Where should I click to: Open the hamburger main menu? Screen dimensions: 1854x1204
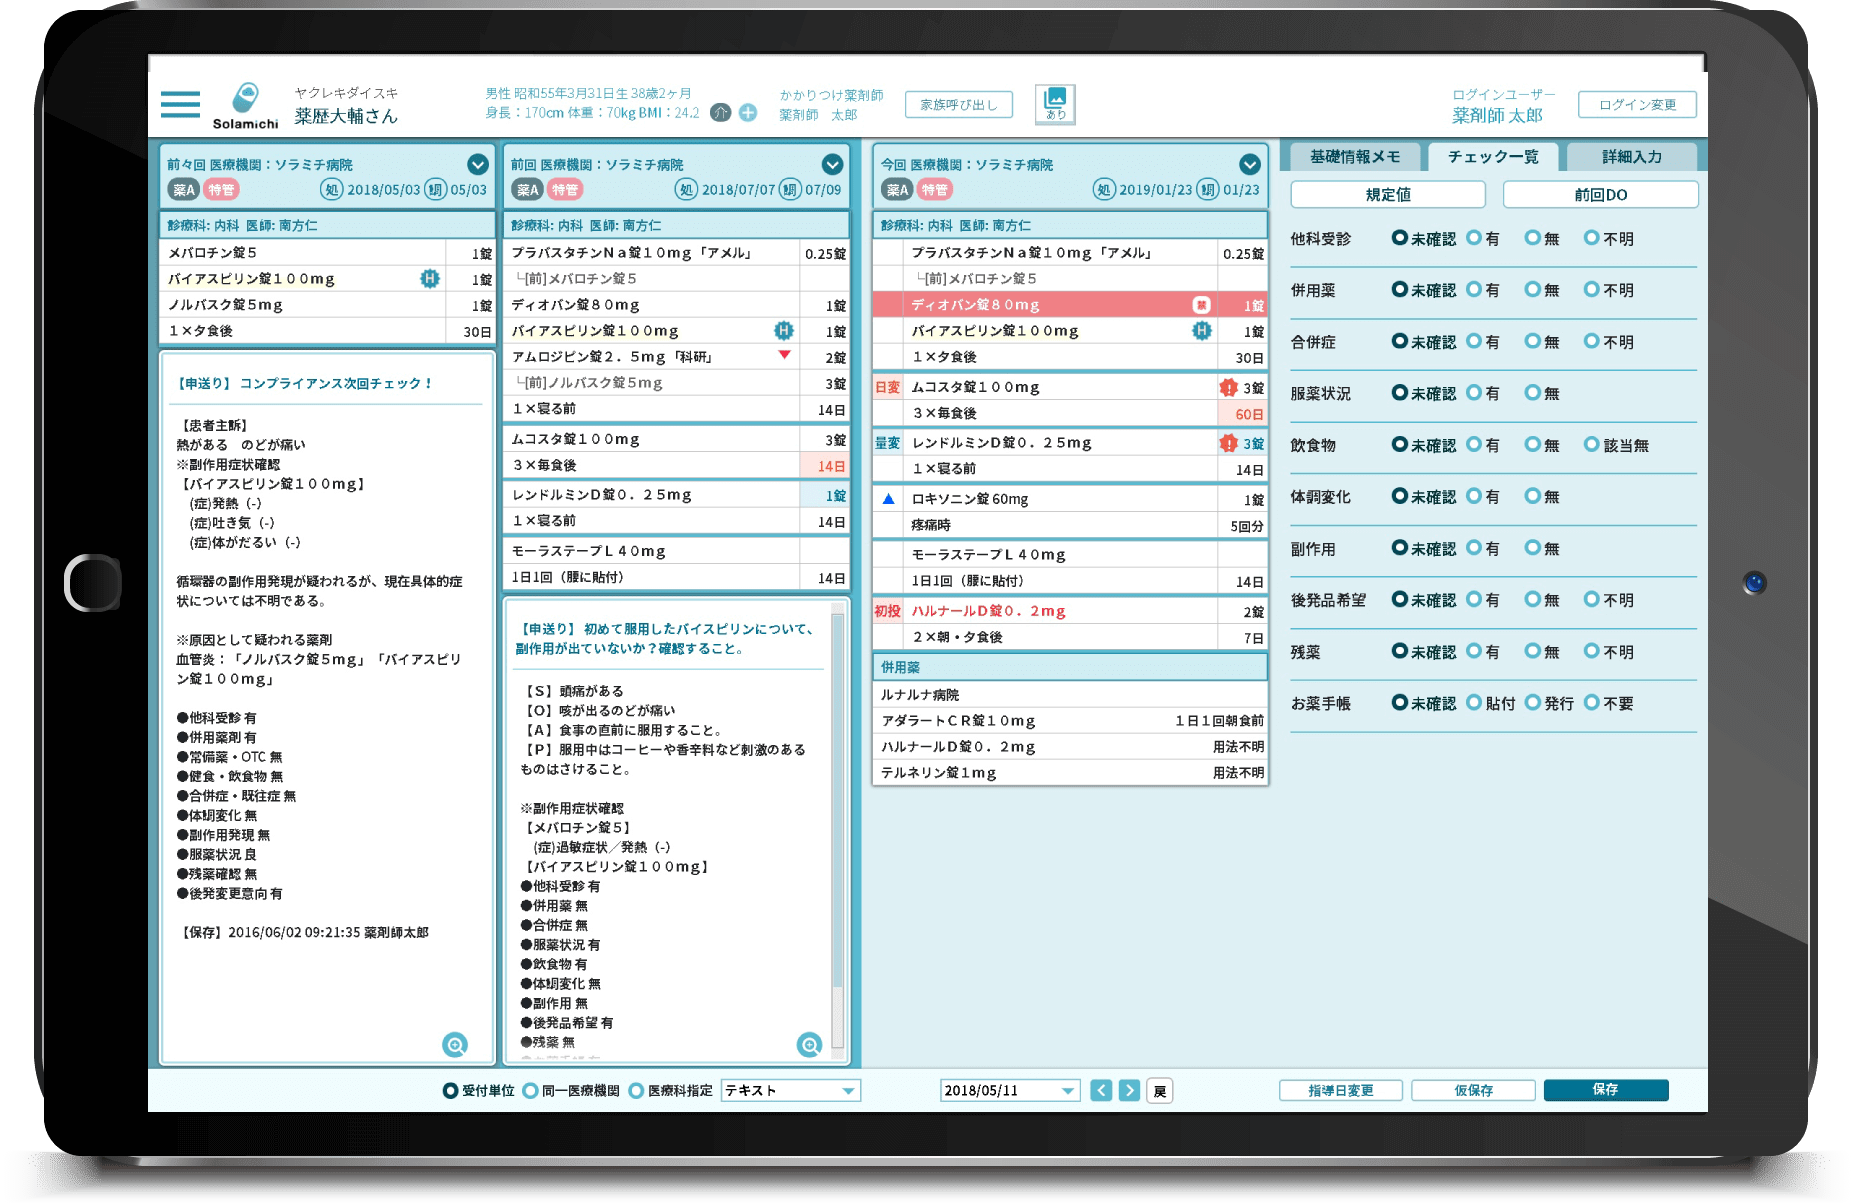[180, 104]
